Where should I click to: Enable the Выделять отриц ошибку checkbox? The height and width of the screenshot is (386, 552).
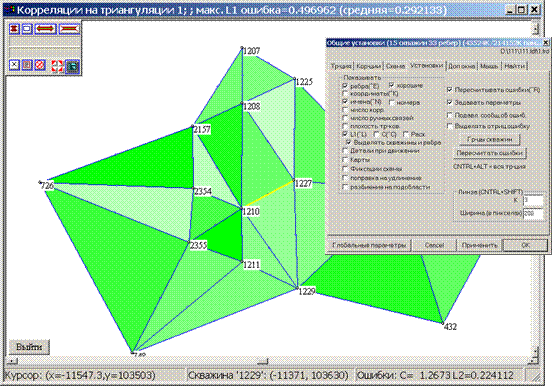coord(450,126)
